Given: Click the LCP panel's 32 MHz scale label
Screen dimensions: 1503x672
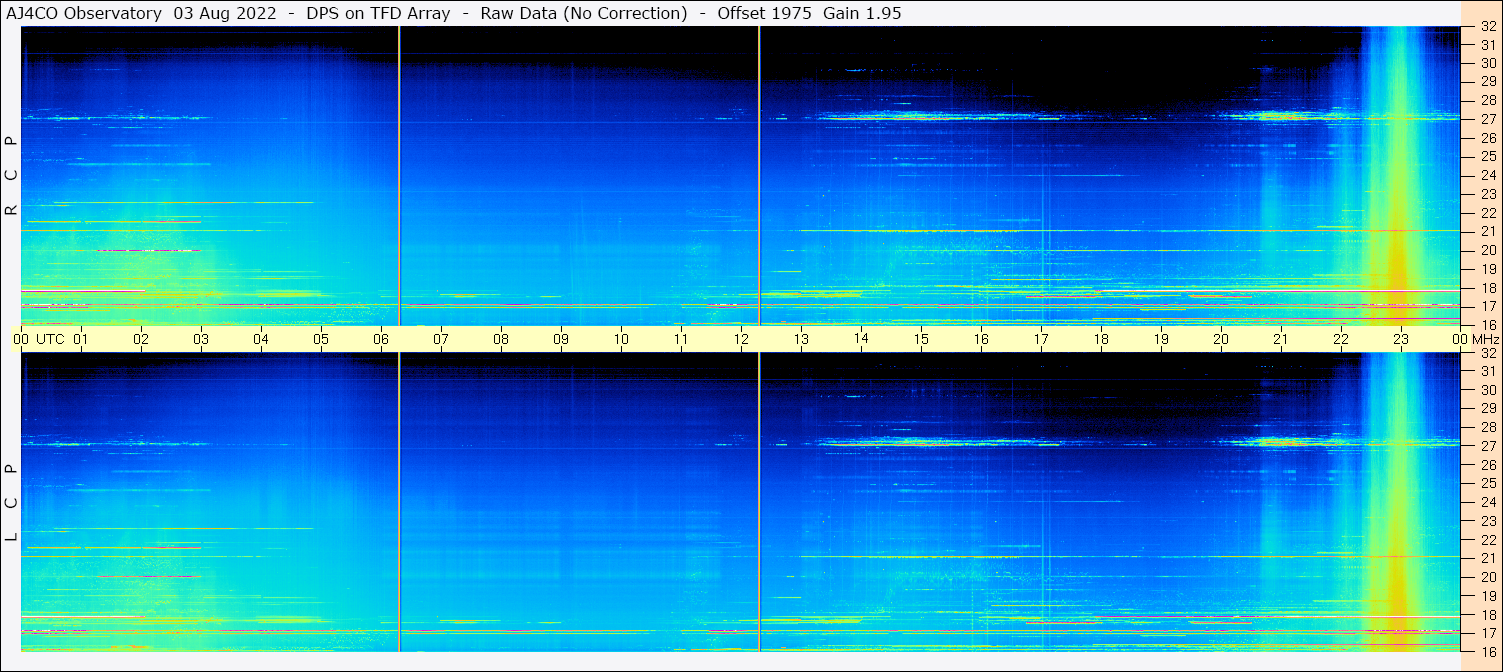Looking at the screenshot, I should 1487,353.
